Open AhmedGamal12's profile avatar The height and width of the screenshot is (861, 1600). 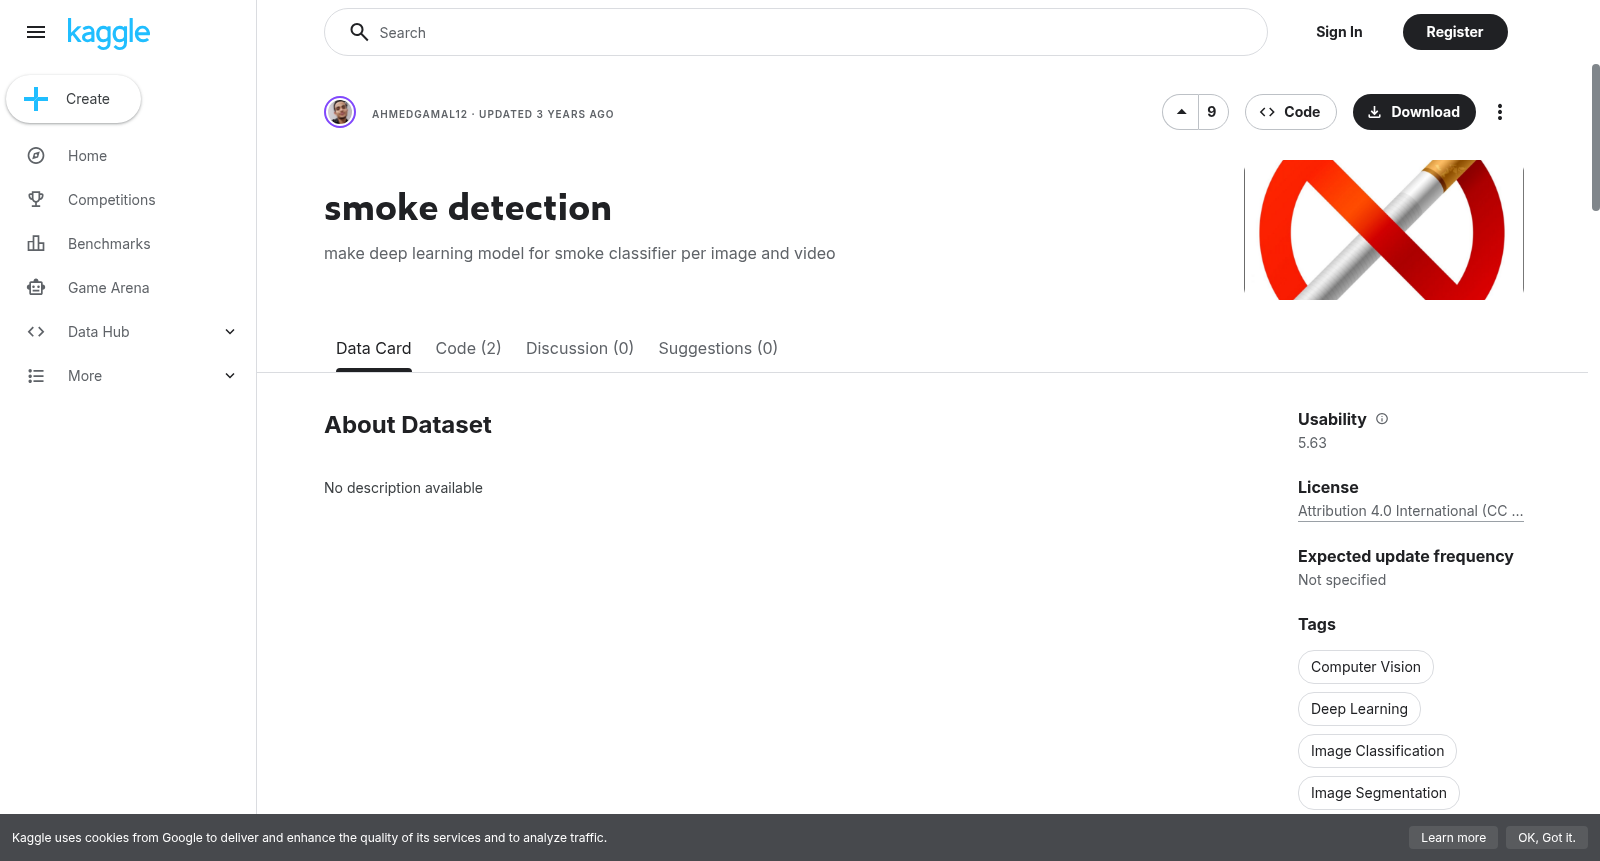(x=340, y=112)
